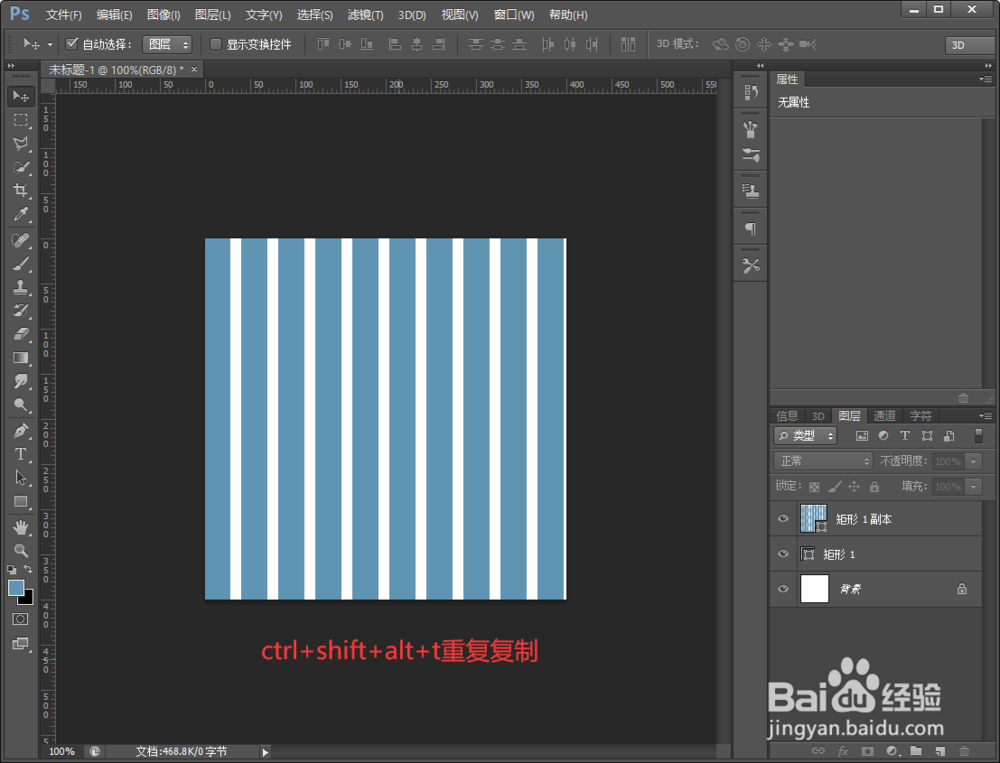Delete layer with trash icon
1000x763 pixels.
tap(964, 751)
